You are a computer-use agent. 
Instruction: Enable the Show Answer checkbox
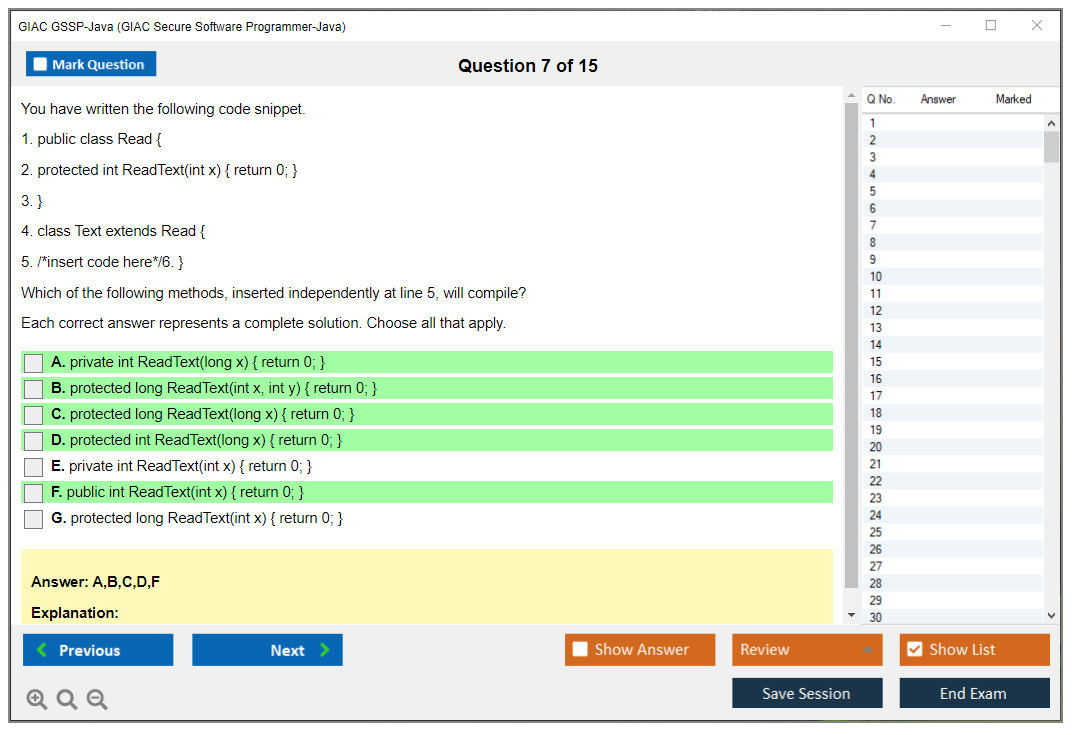(581, 649)
